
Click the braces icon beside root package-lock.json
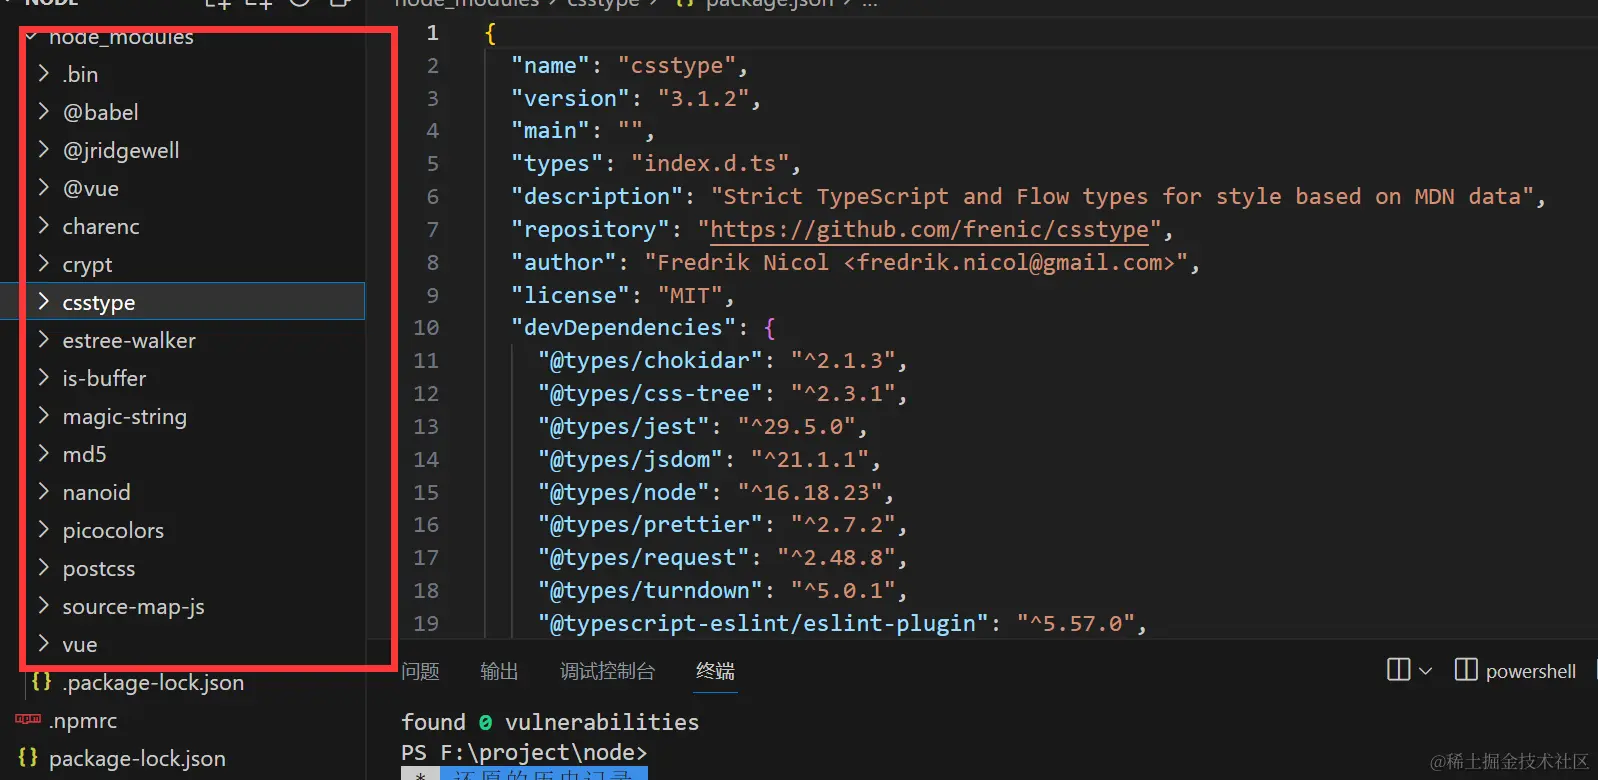coord(28,758)
